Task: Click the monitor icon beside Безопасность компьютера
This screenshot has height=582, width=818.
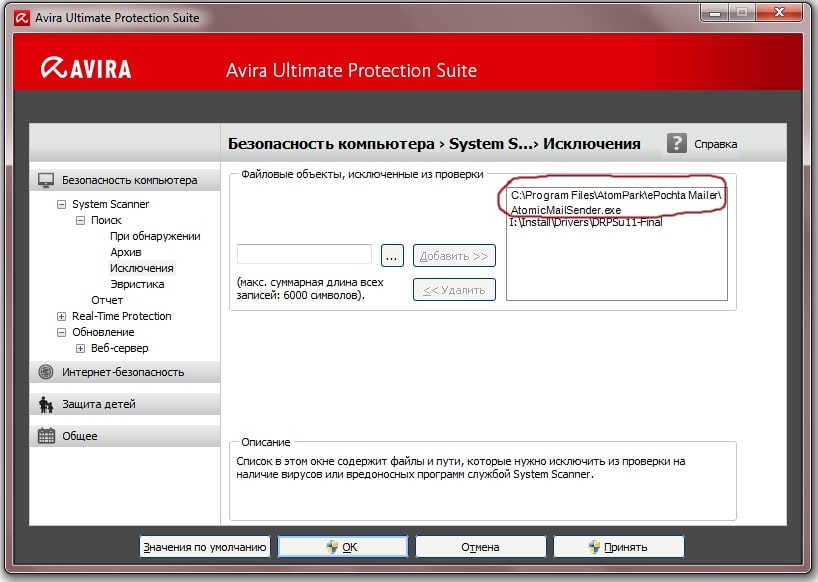Action: pos(46,180)
